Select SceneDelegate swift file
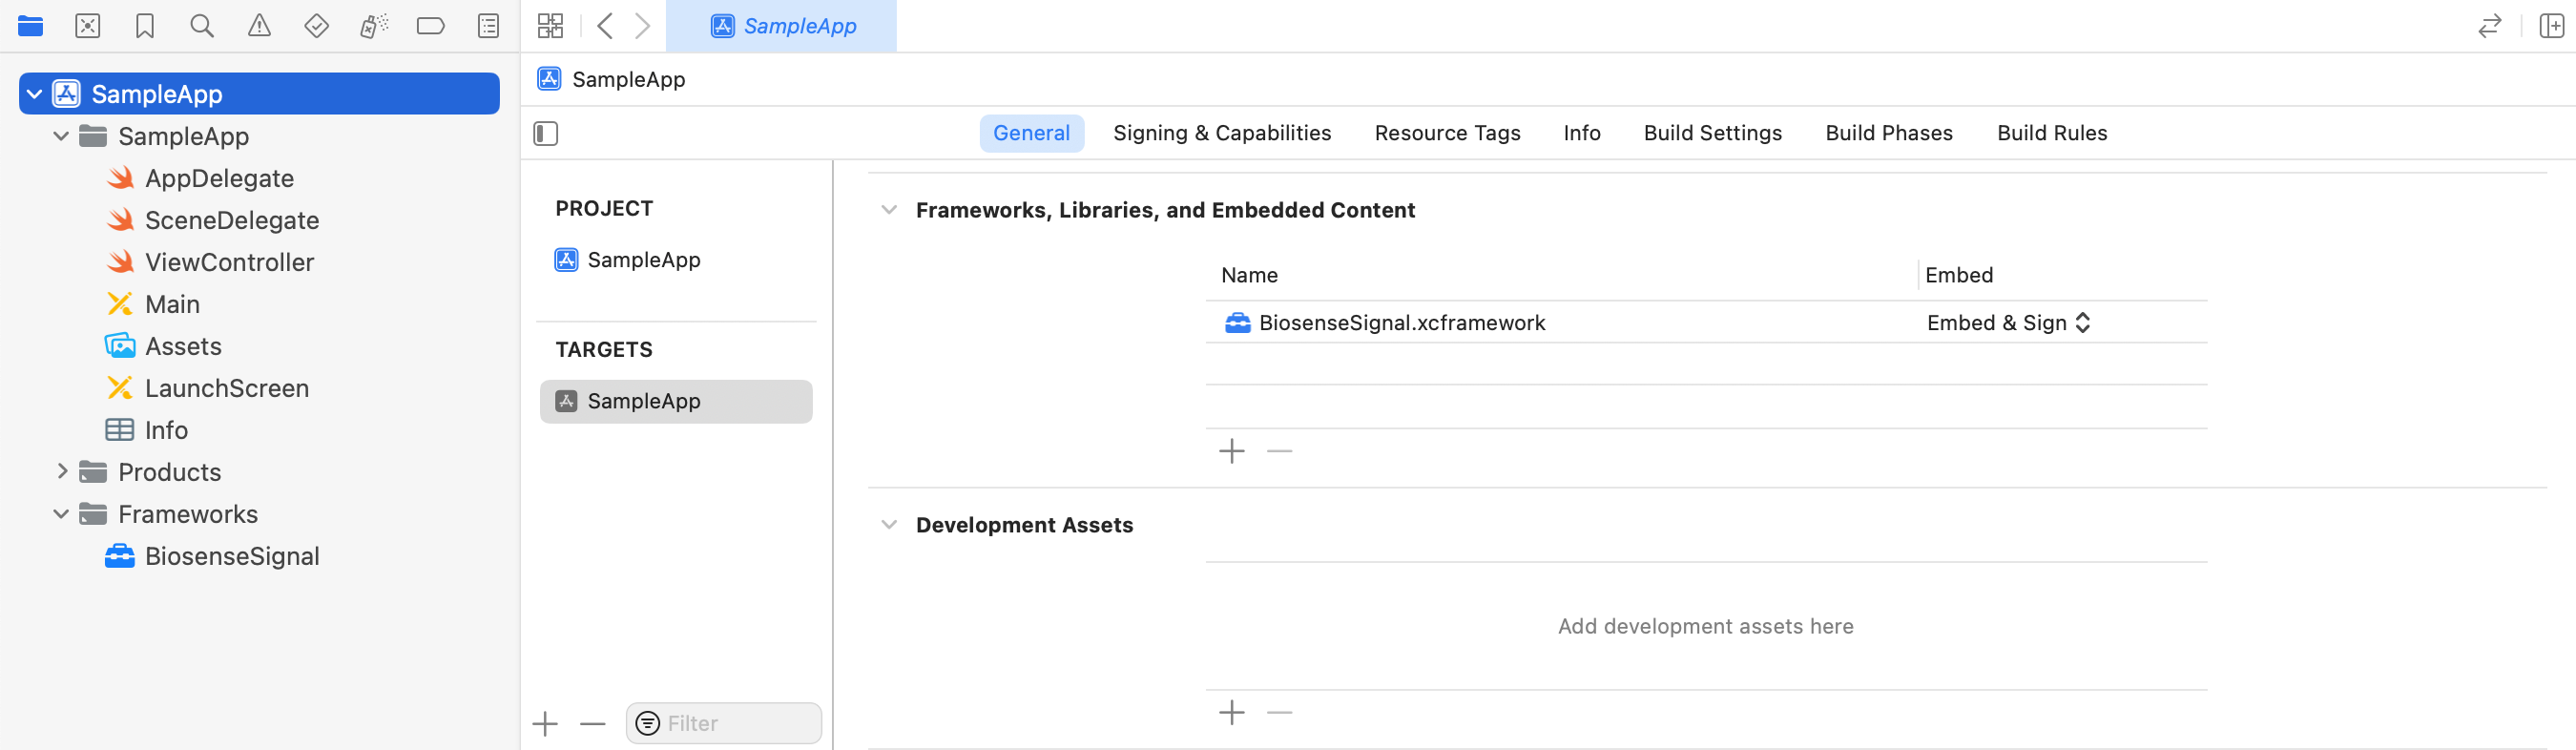The image size is (2576, 750). 232,220
